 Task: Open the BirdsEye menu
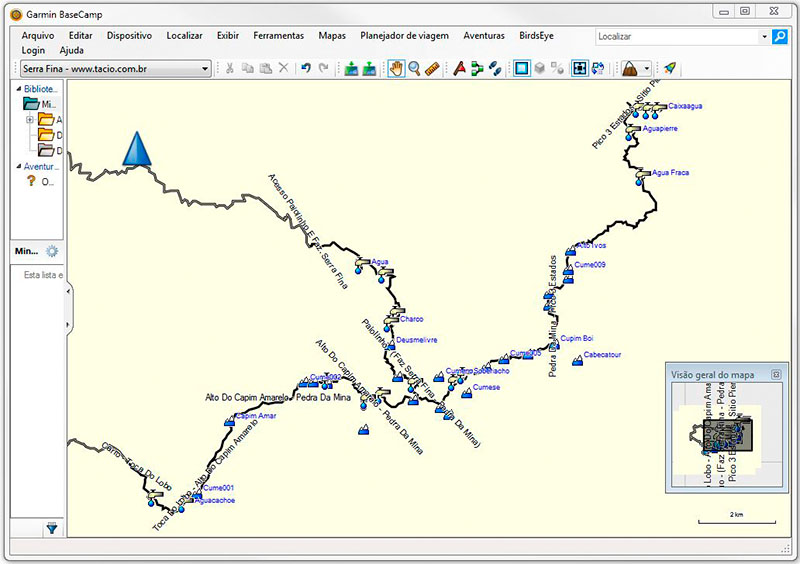coord(536,36)
